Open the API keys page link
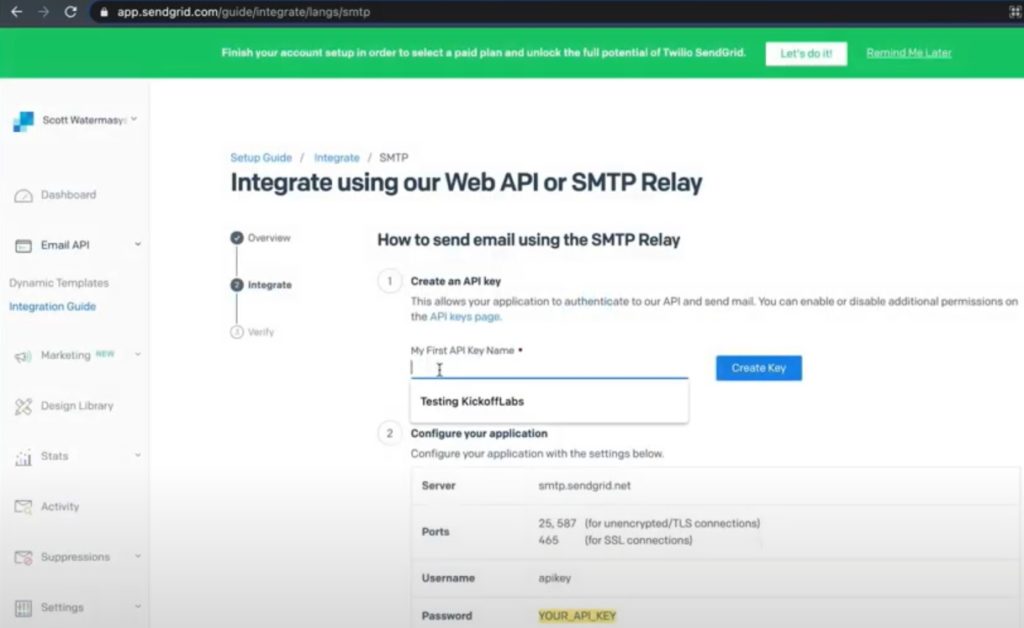 pos(464,317)
